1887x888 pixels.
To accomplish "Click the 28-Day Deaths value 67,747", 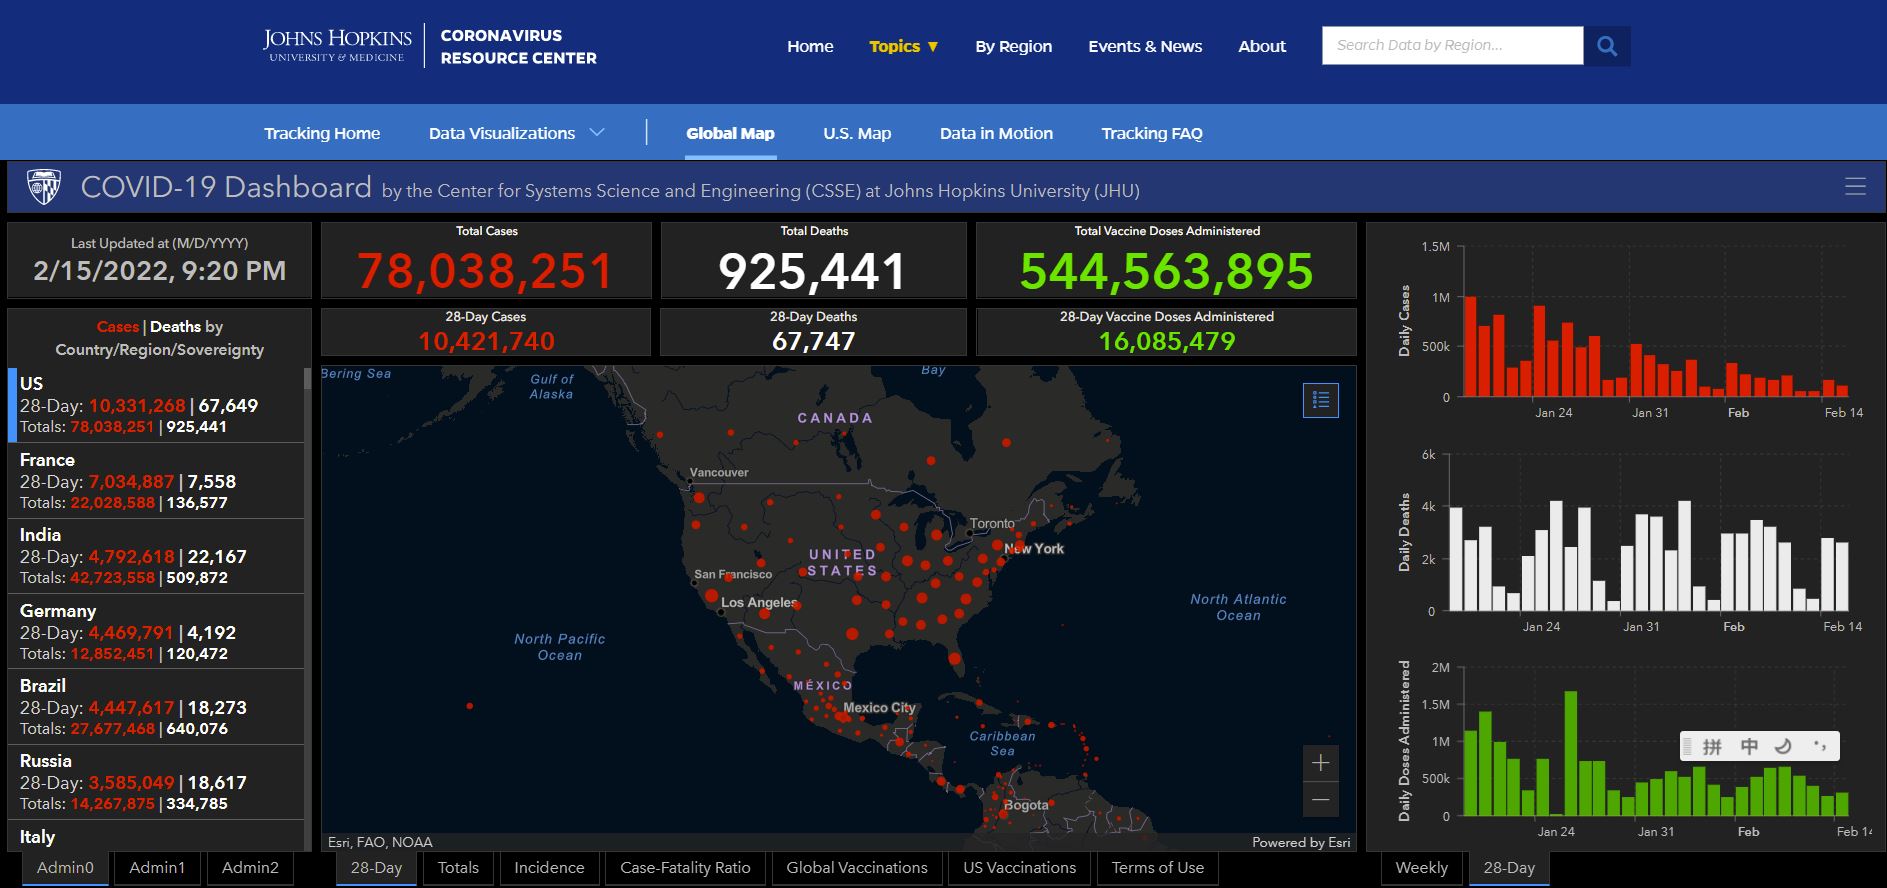I will 813,341.
